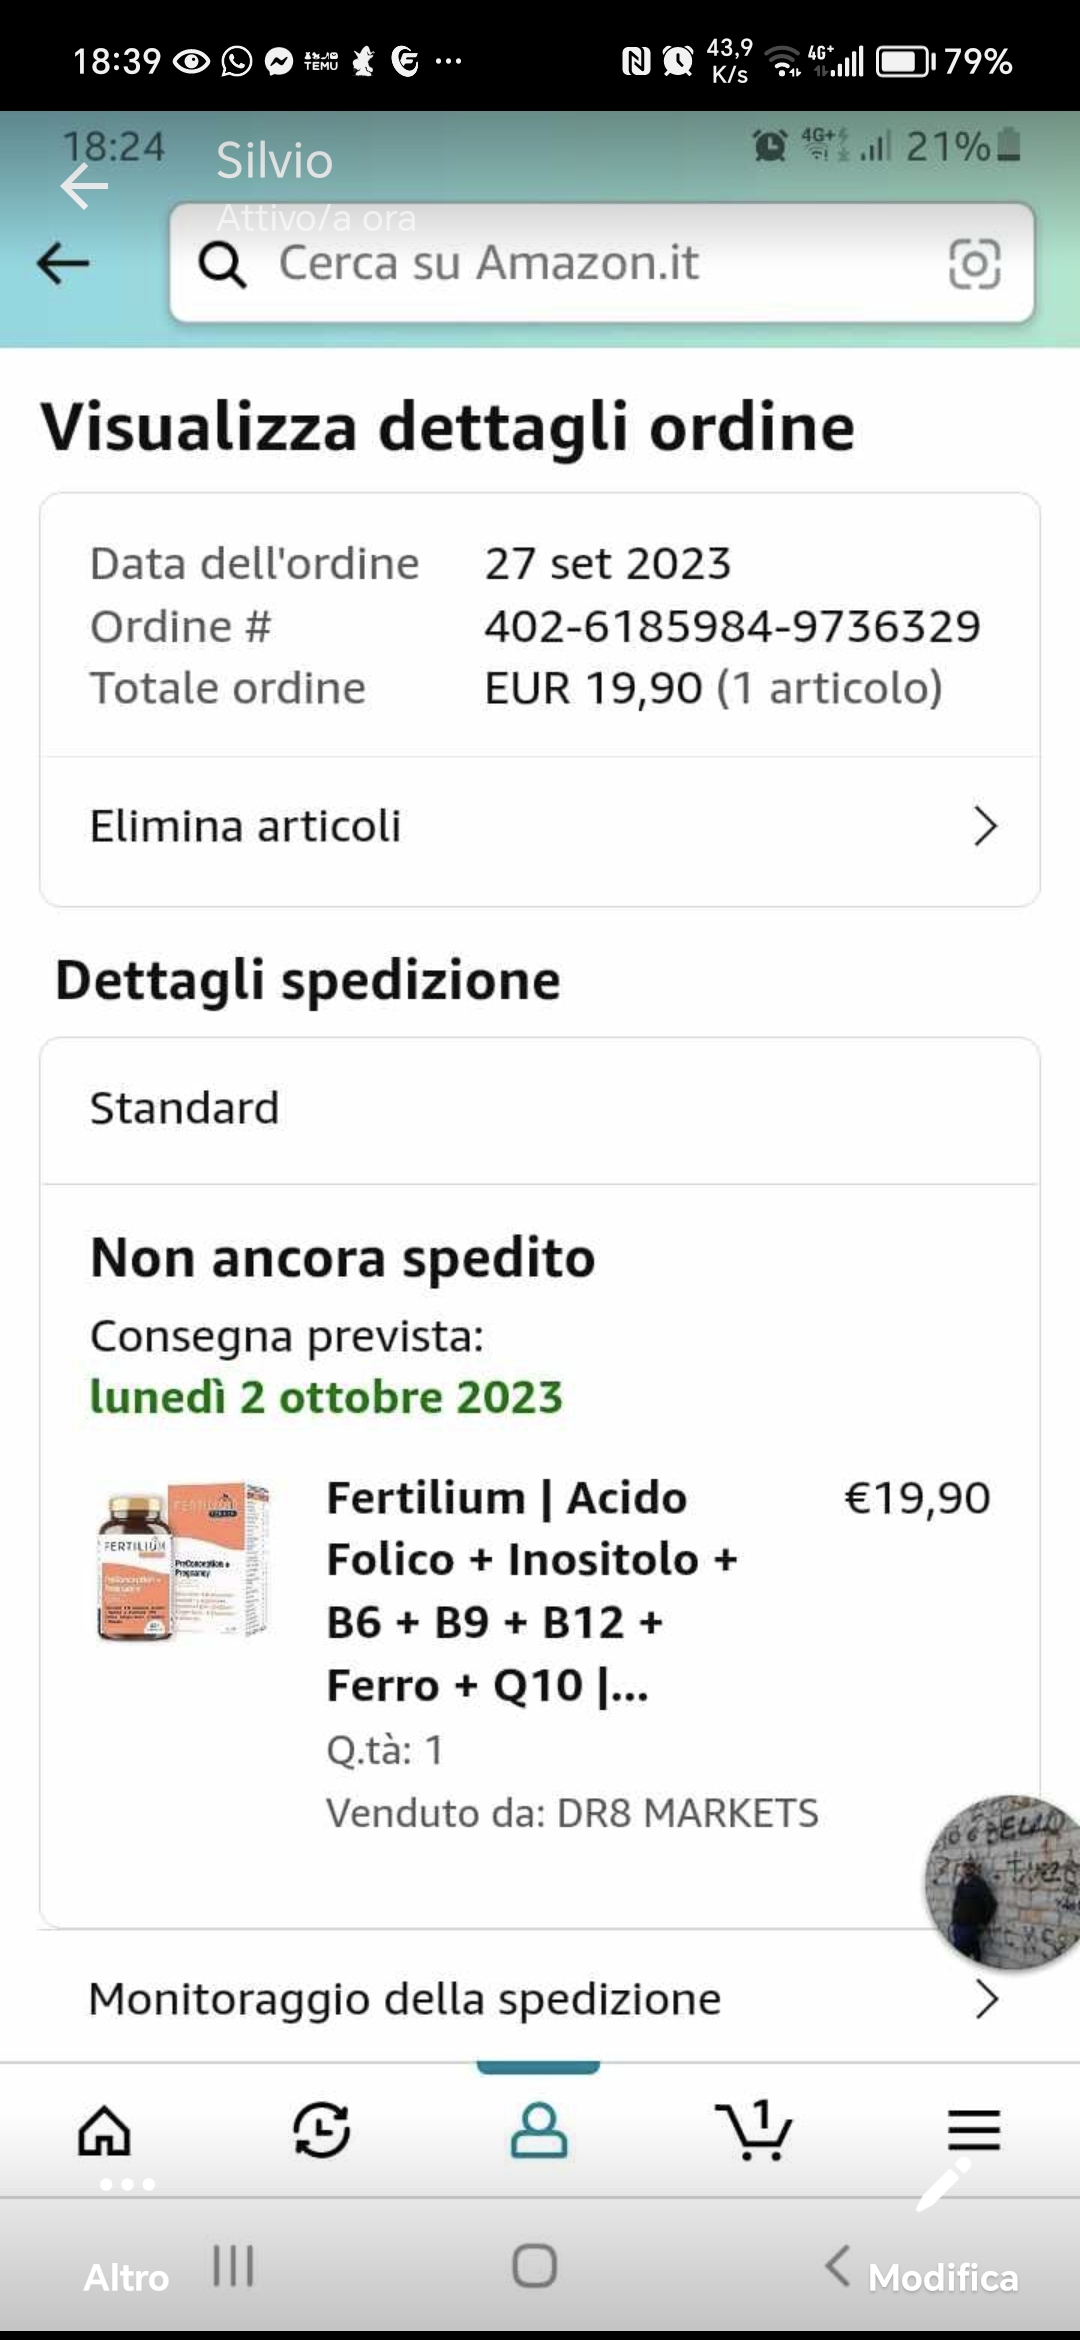
Task: Tap the Monitoraggio della spedizione chevron arrow
Action: (987, 1999)
